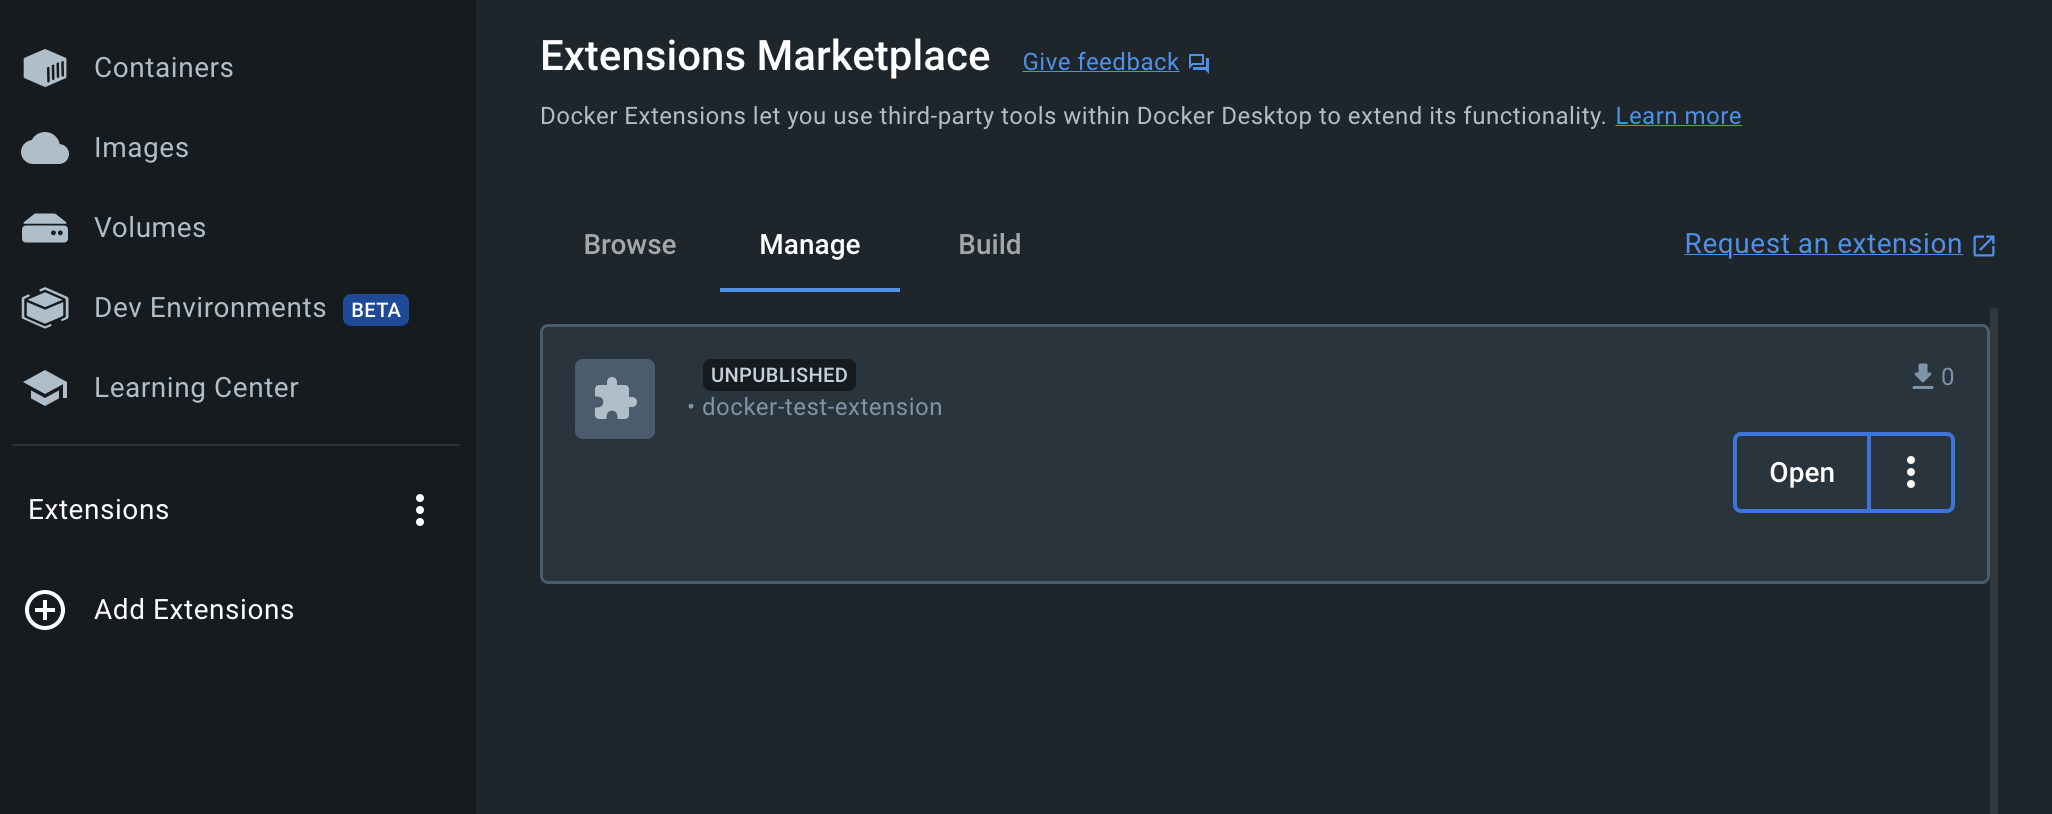Click the docker-test-extension puzzle piece icon

(x=615, y=399)
